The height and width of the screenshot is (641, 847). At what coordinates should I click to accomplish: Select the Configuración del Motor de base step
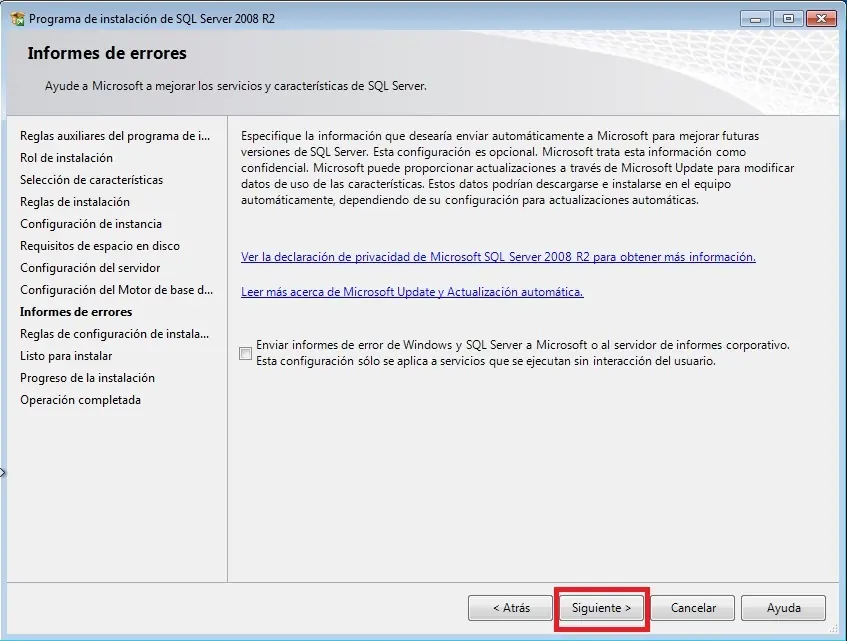[x=117, y=290]
